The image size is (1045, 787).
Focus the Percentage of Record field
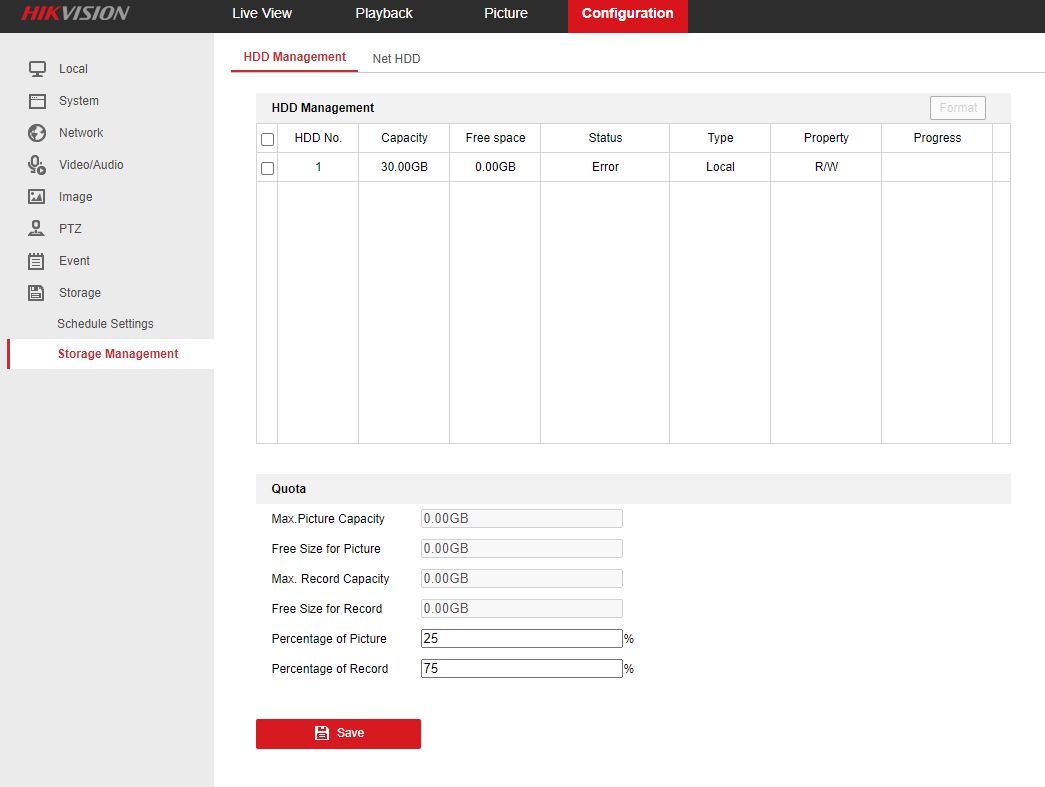point(521,669)
